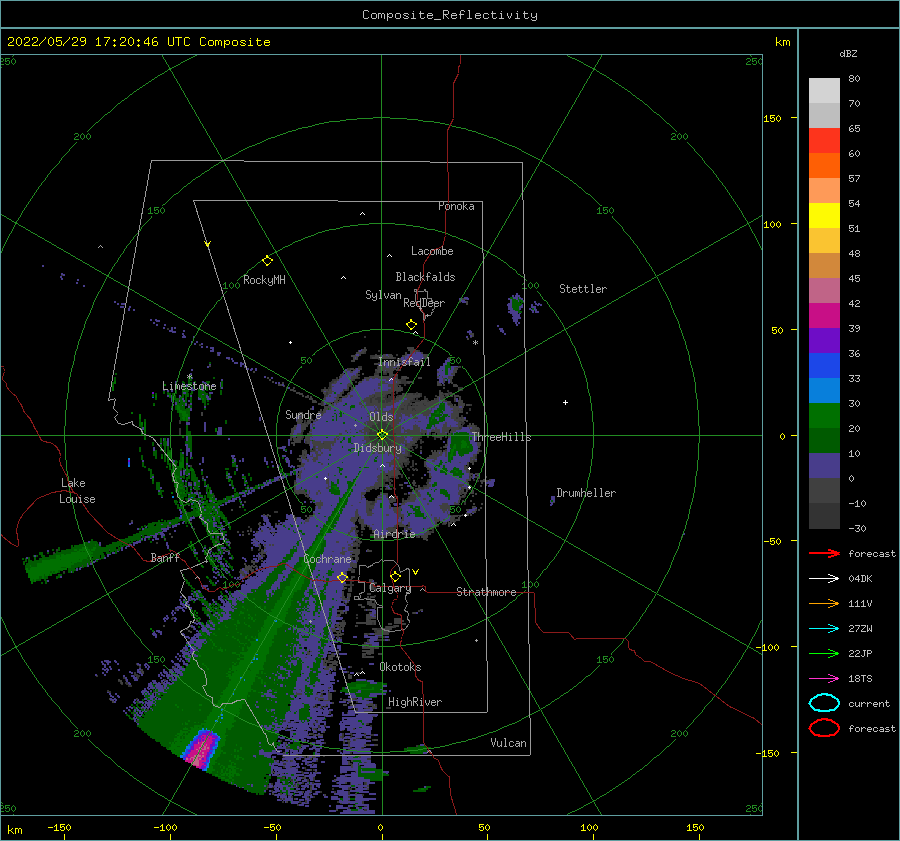The height and width of the screenshot is (841, 900).
Task: Click the HighRiver label
Action: pos(415,702)
